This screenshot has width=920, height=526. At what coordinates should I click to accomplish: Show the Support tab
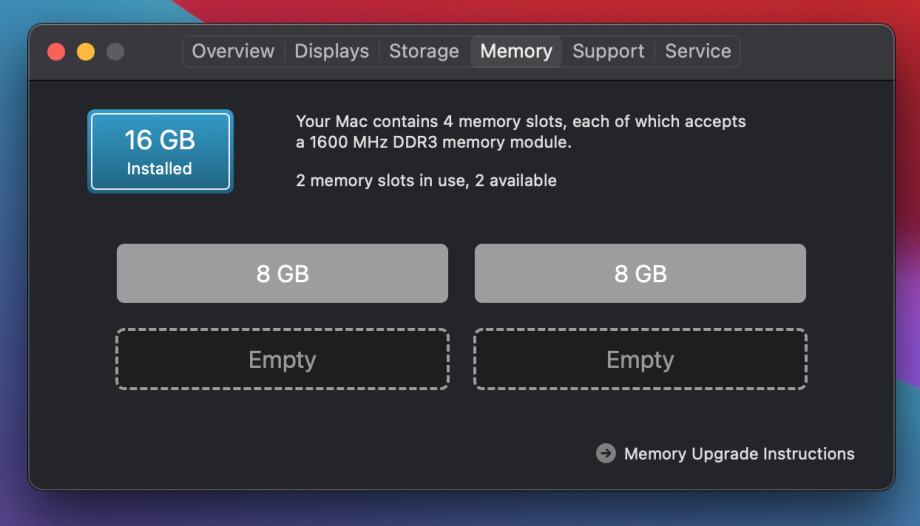608,51
